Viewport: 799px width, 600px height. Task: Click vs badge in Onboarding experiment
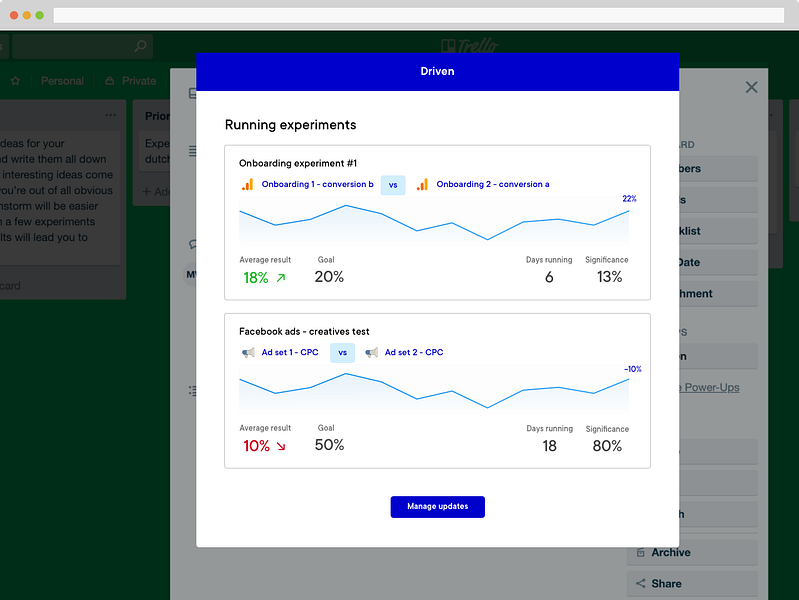(393, 185)
